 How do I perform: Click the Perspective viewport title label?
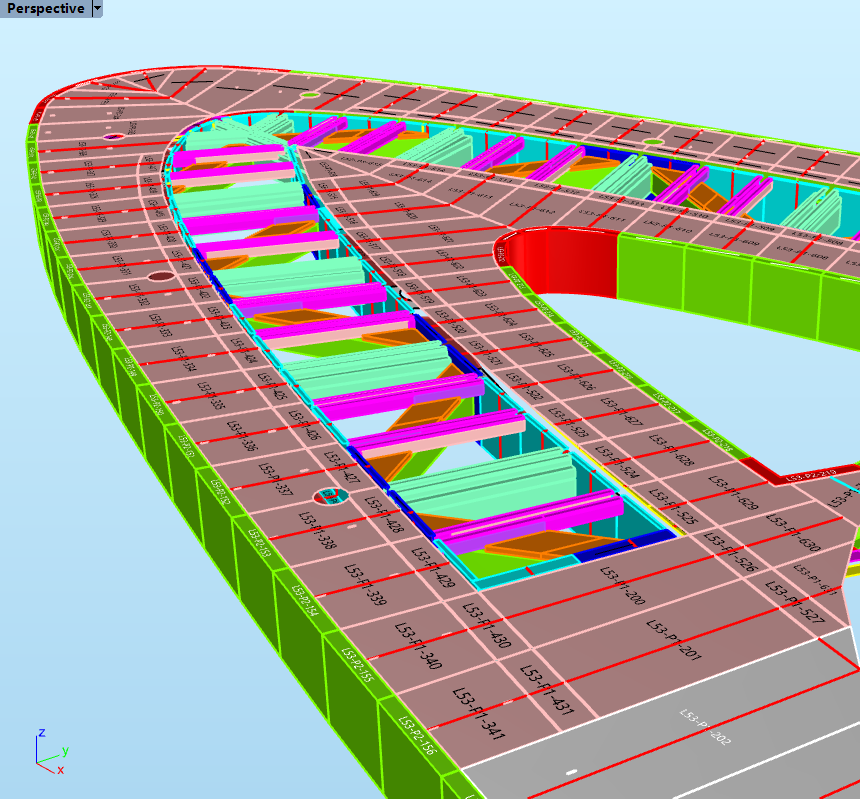[x=45, y=8]
